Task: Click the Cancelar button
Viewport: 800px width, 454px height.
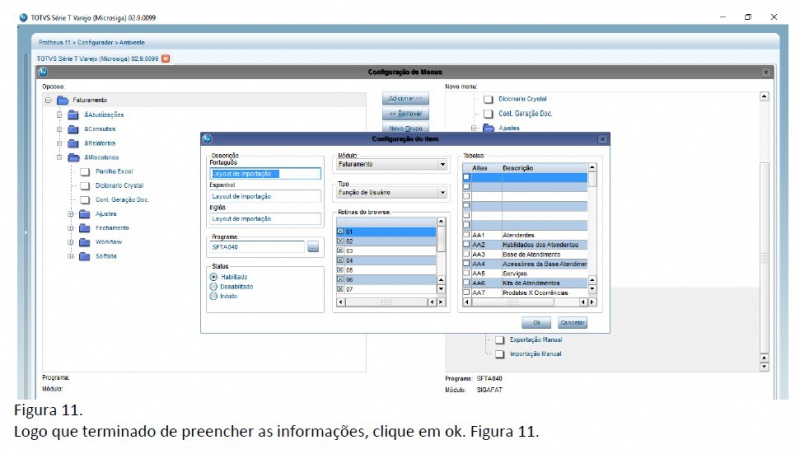Action: (572, 322)
